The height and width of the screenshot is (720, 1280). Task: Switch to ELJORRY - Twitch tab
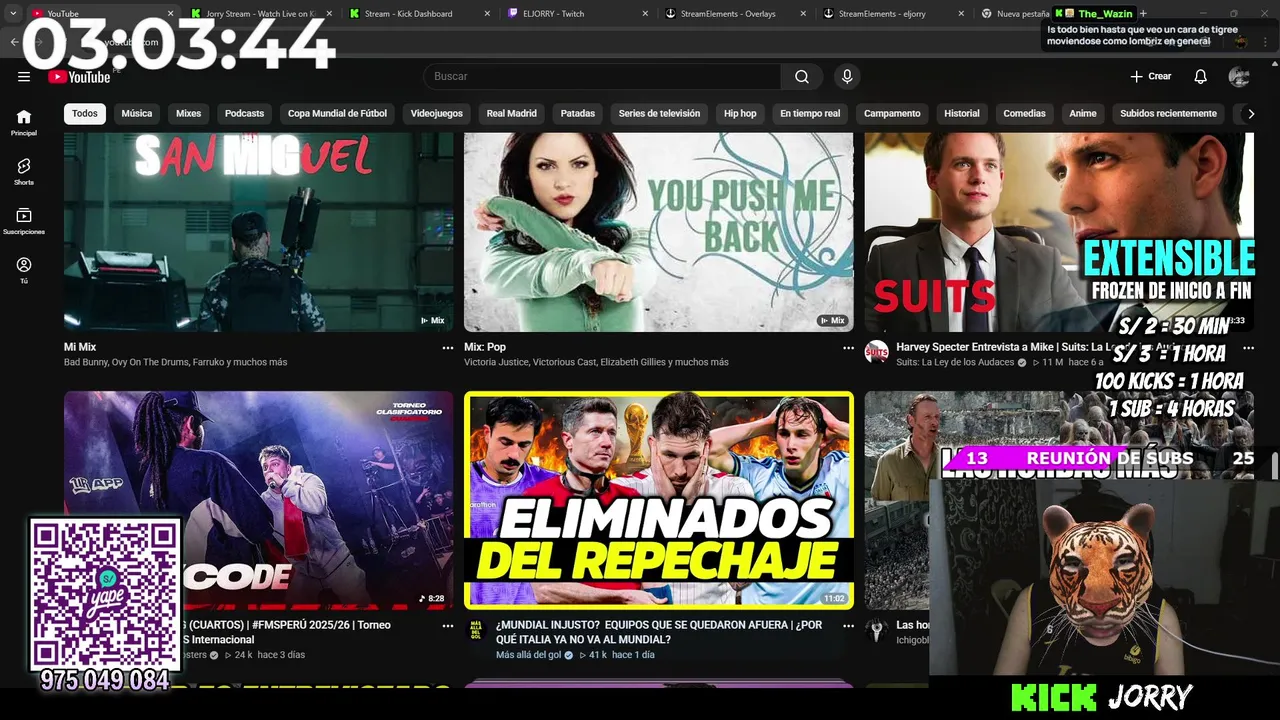coord(577,14)
